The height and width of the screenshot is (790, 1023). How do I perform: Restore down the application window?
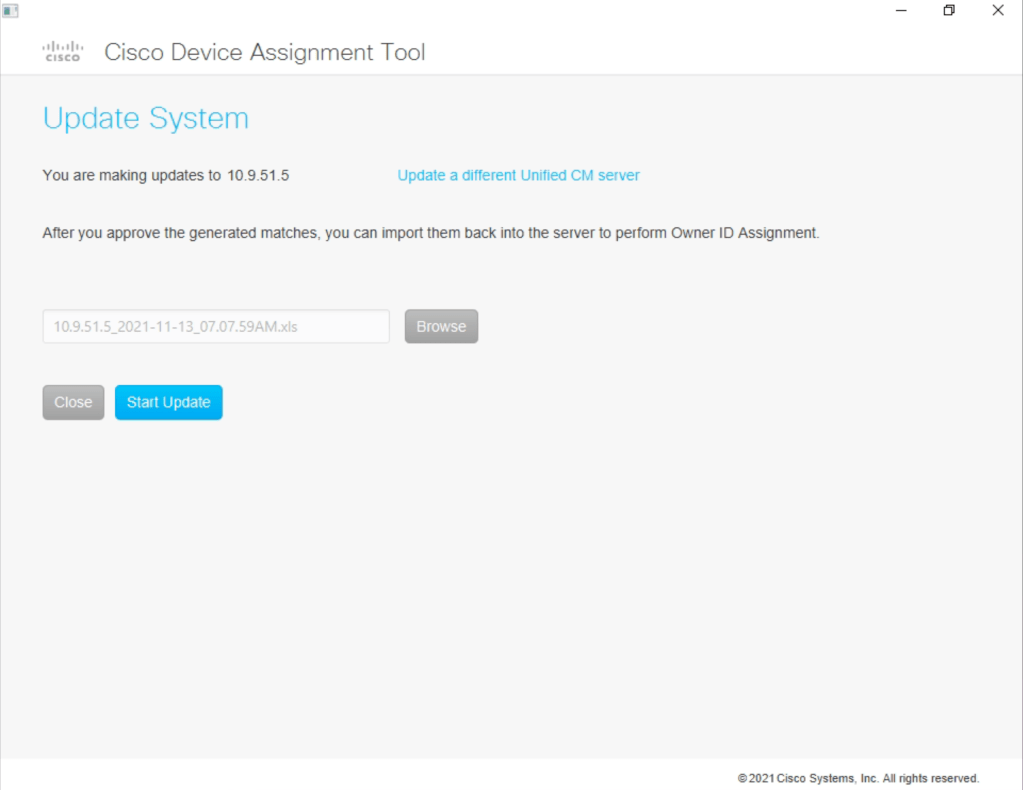(949, 10)
